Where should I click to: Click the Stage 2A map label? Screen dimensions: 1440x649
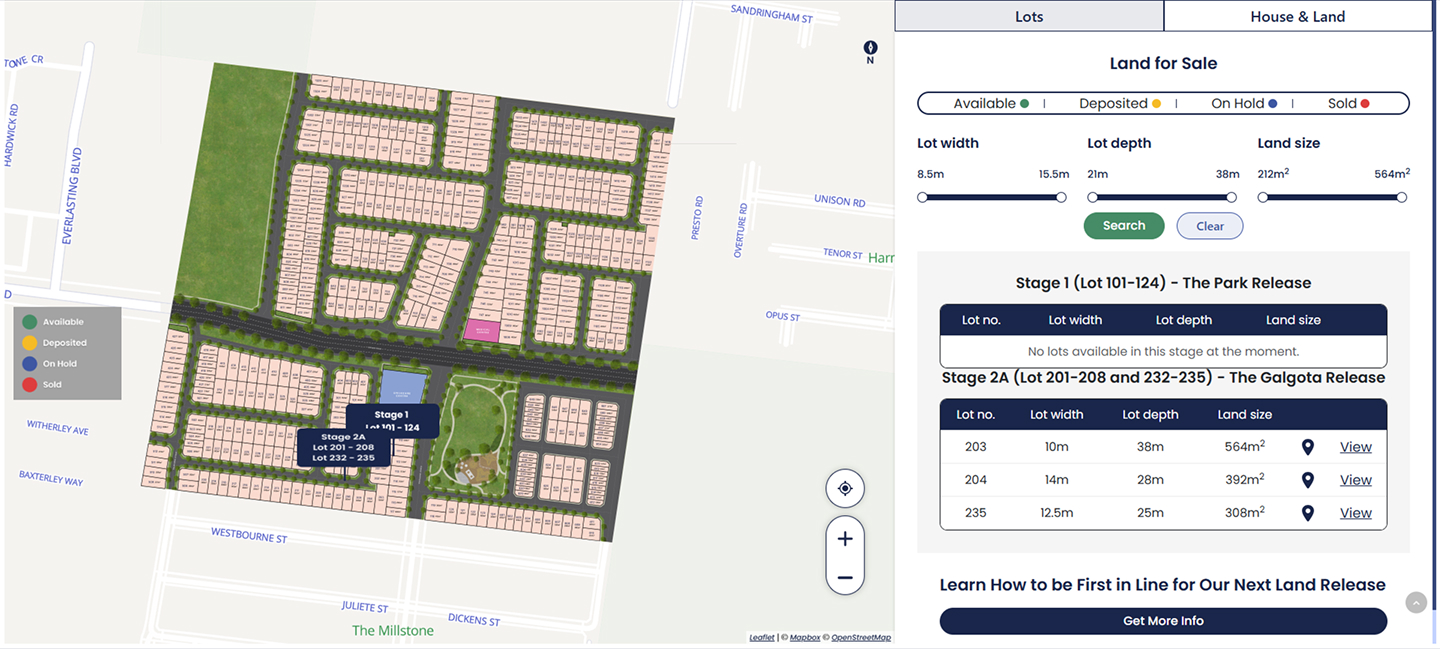tap(344, 447)
